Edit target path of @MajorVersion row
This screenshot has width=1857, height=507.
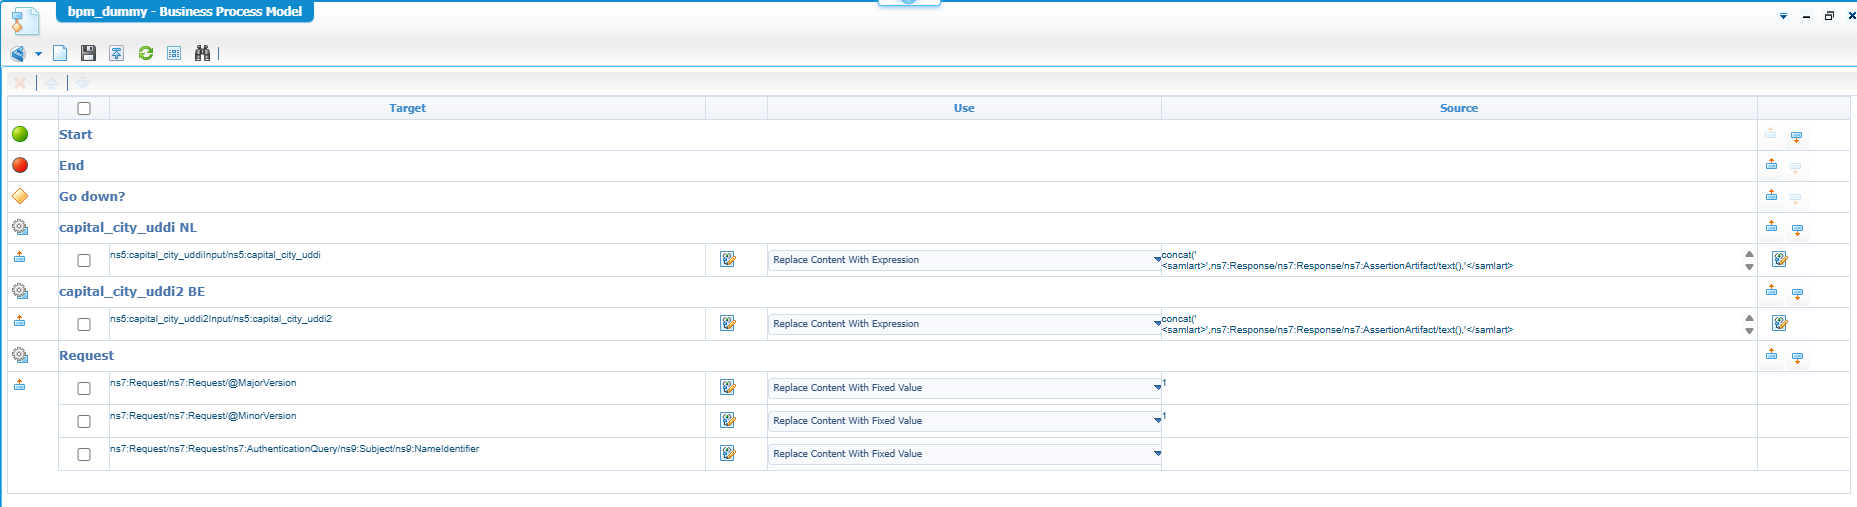(x=728, y=387)
